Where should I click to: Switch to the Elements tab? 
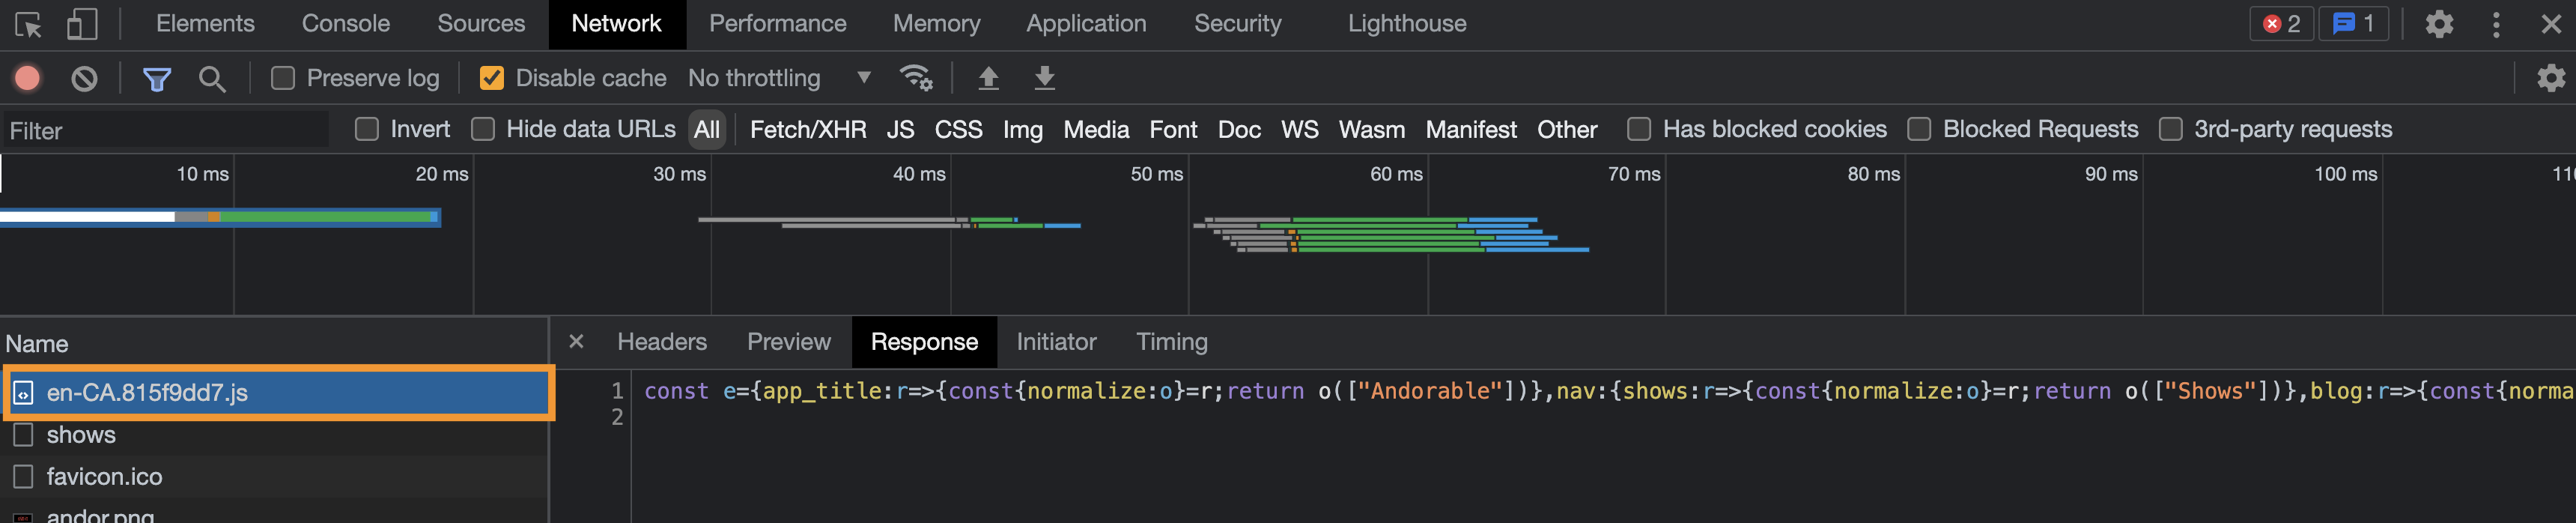205,24
